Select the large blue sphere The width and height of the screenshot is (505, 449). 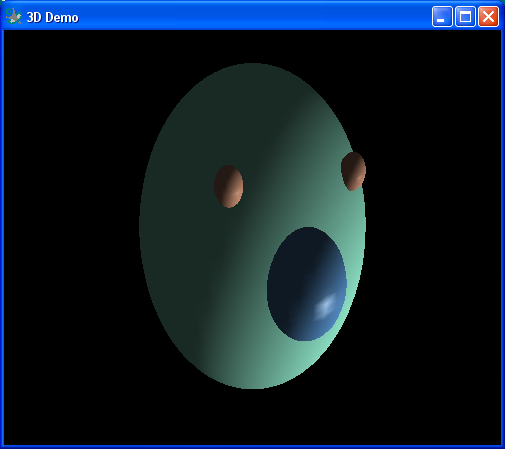[307, 284]
